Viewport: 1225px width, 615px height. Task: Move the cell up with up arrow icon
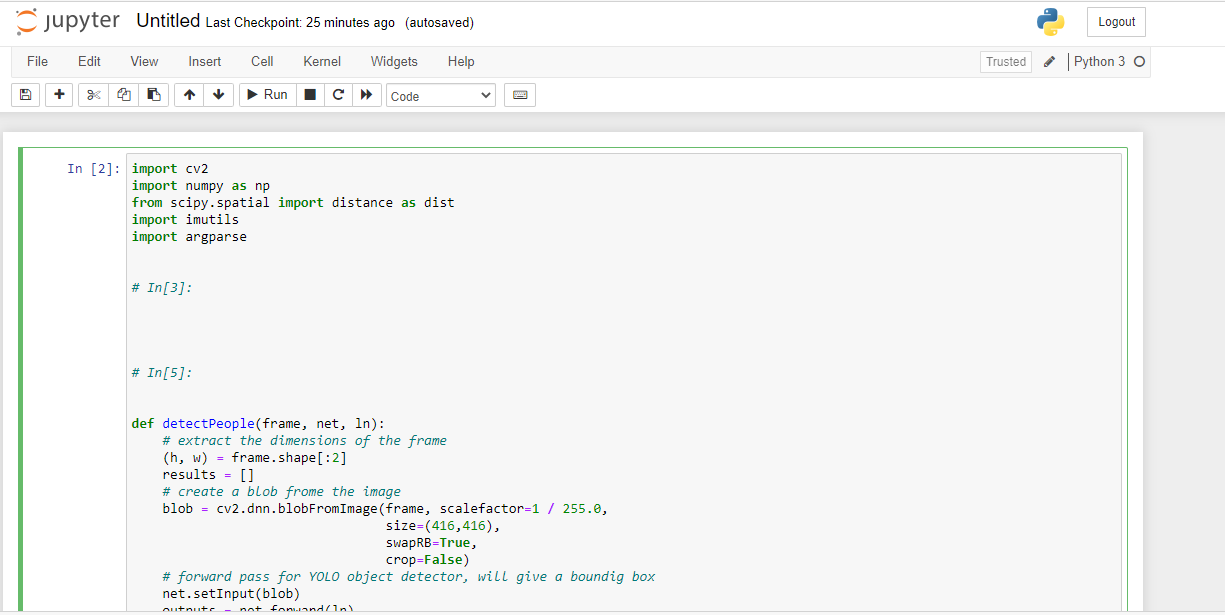(189, 94)
